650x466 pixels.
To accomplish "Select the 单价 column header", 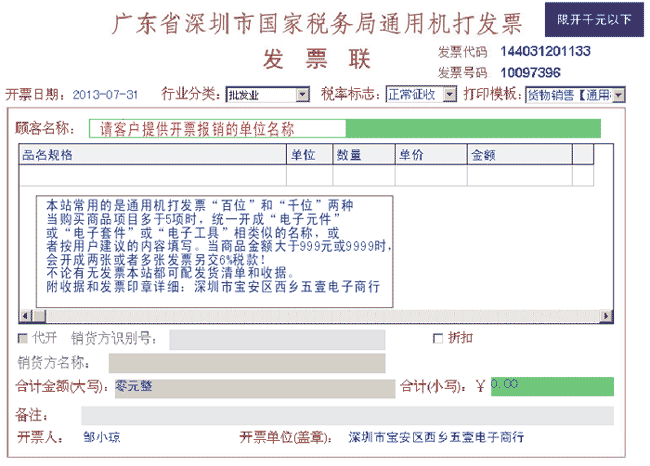I will [x=430, y=155].
